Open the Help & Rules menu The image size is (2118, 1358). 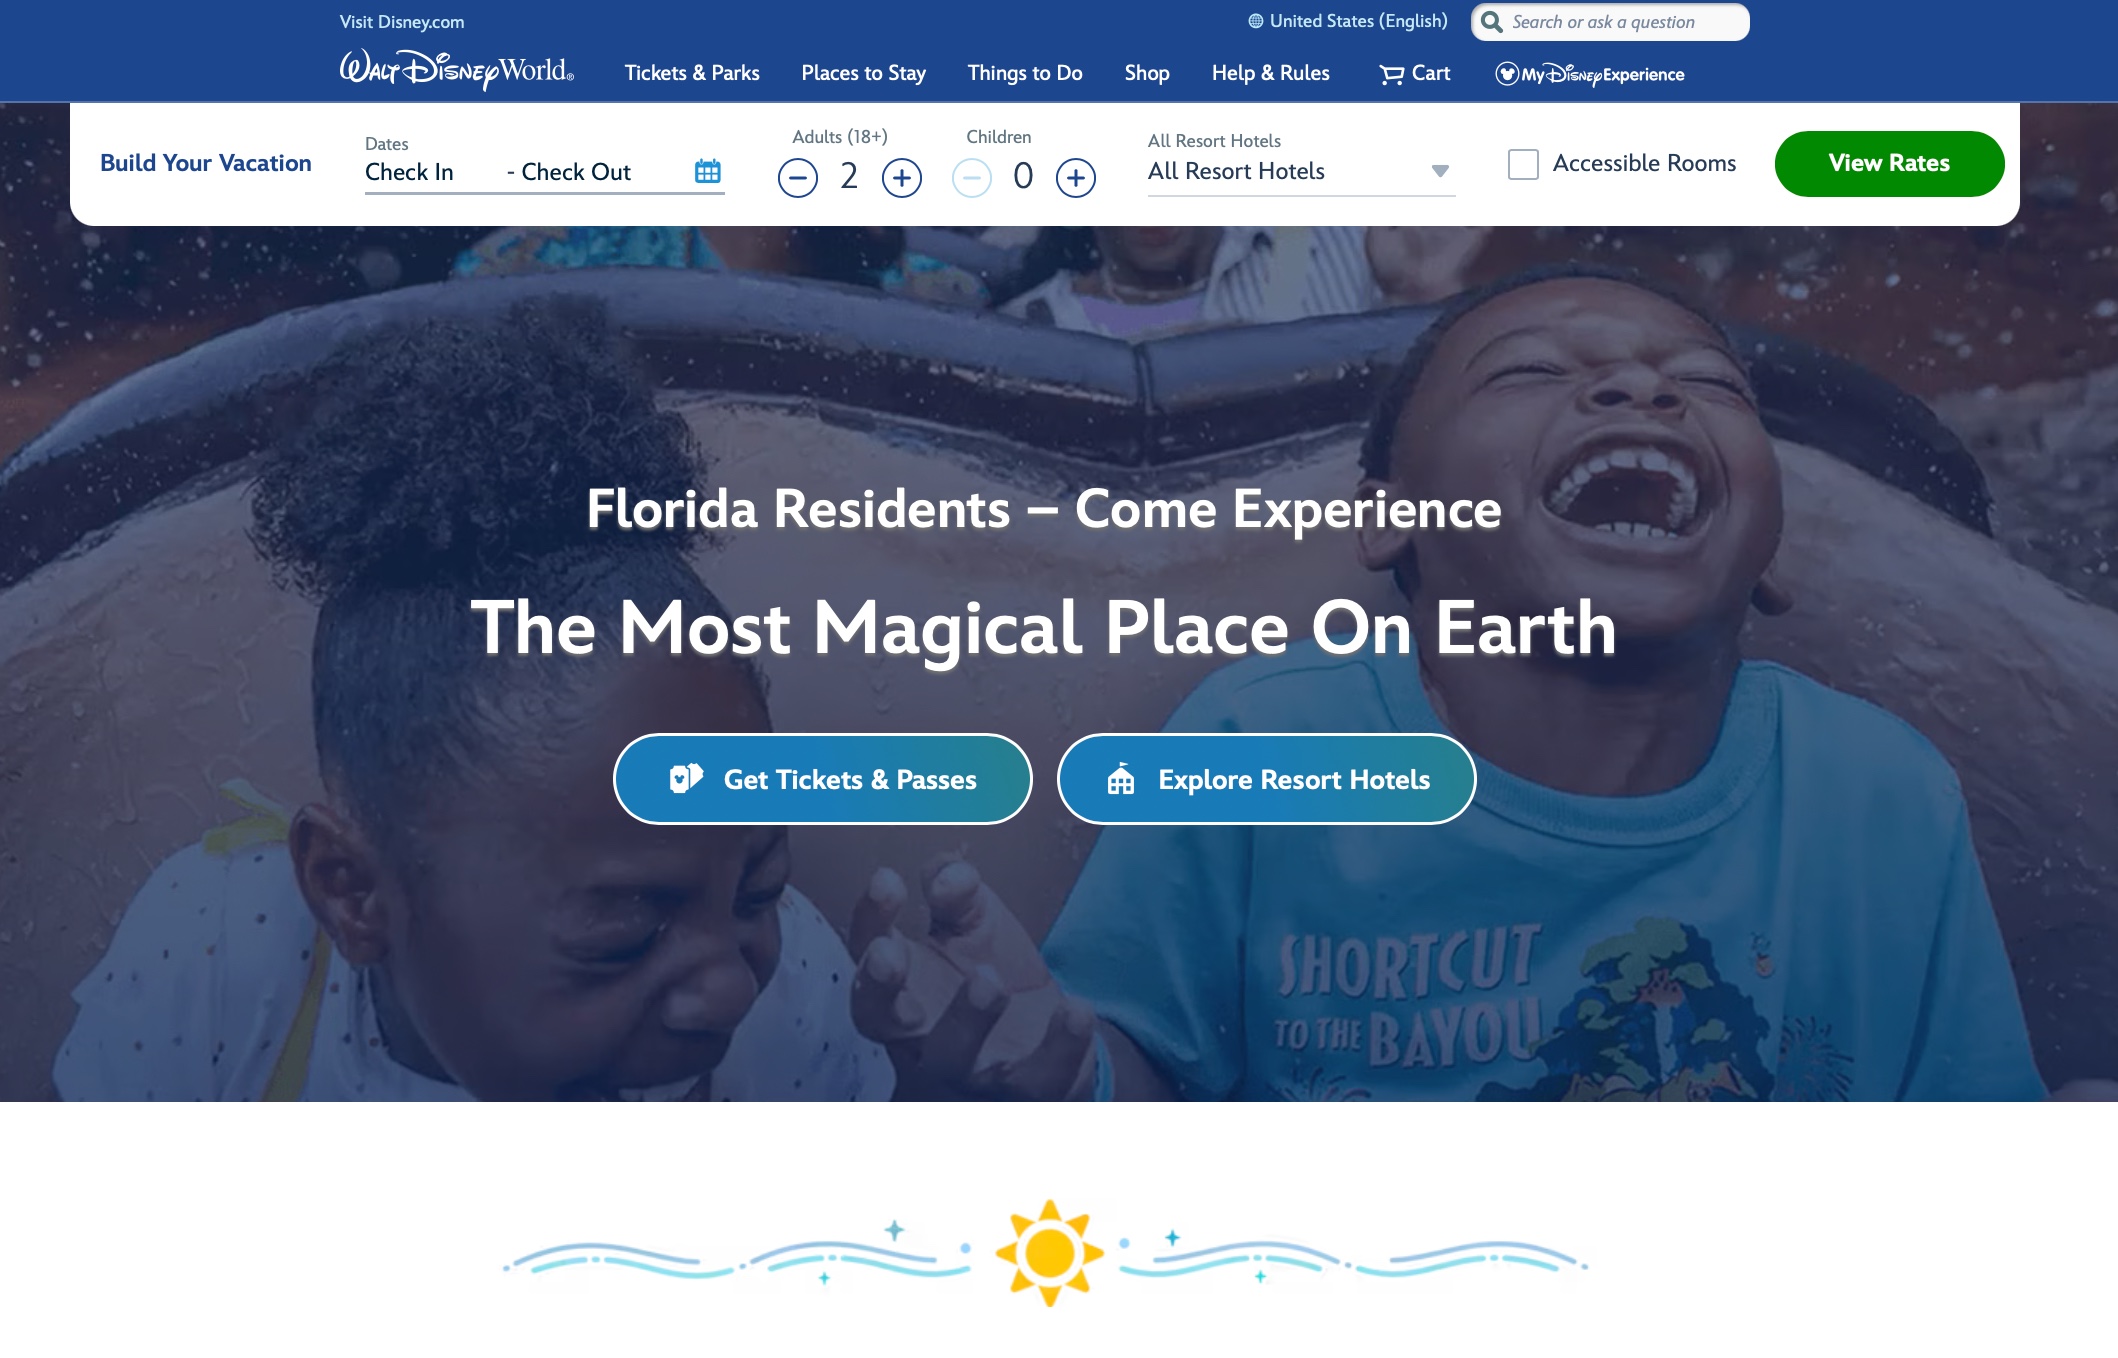point(1271,73)
